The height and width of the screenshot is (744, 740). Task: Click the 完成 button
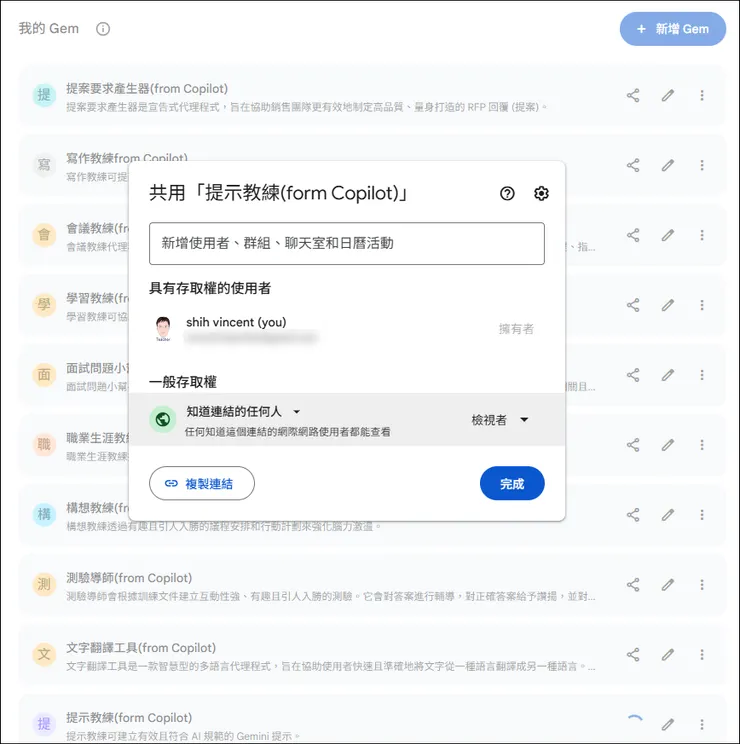pos(512,484)
